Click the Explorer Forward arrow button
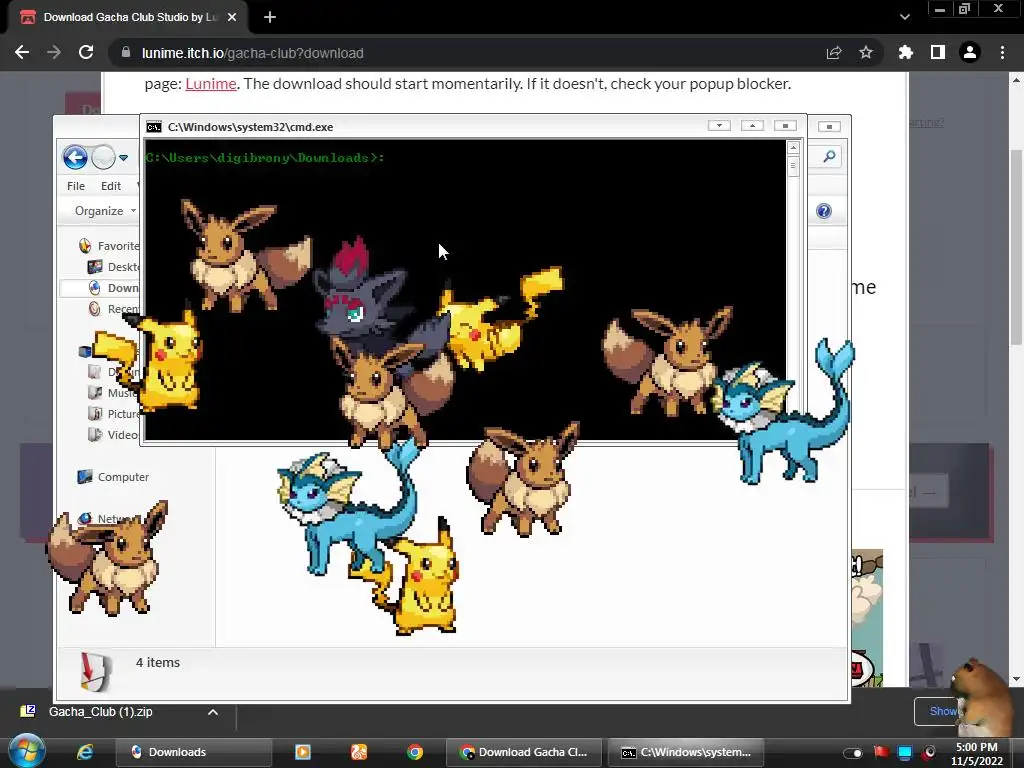Screen dimensions: 1024x768 pyautogui.click(x=103, y=157)
